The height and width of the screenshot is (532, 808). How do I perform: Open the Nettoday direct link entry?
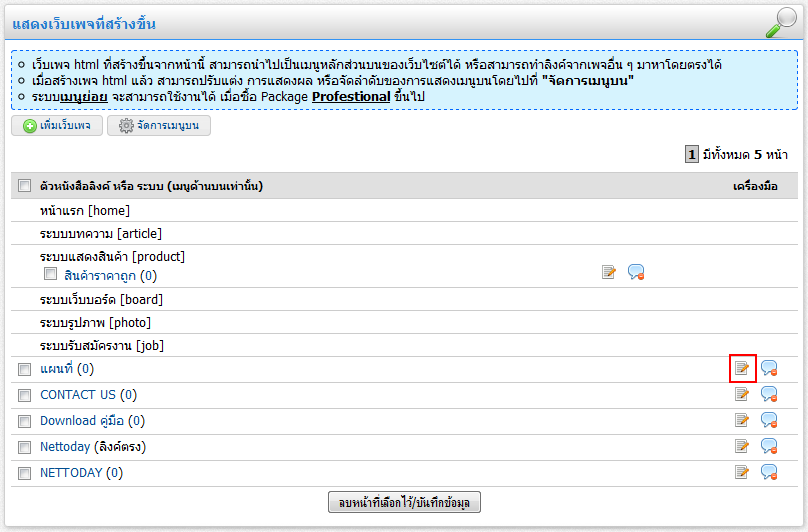[65, 447]
